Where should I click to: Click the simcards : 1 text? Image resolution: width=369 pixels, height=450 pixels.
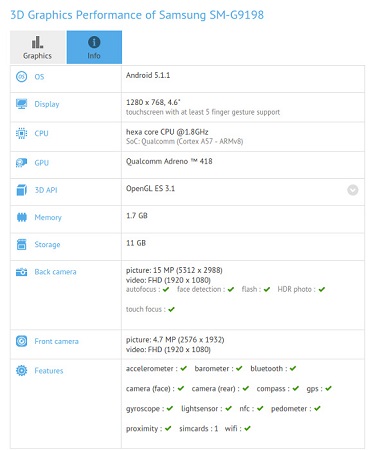click(199, 429)
